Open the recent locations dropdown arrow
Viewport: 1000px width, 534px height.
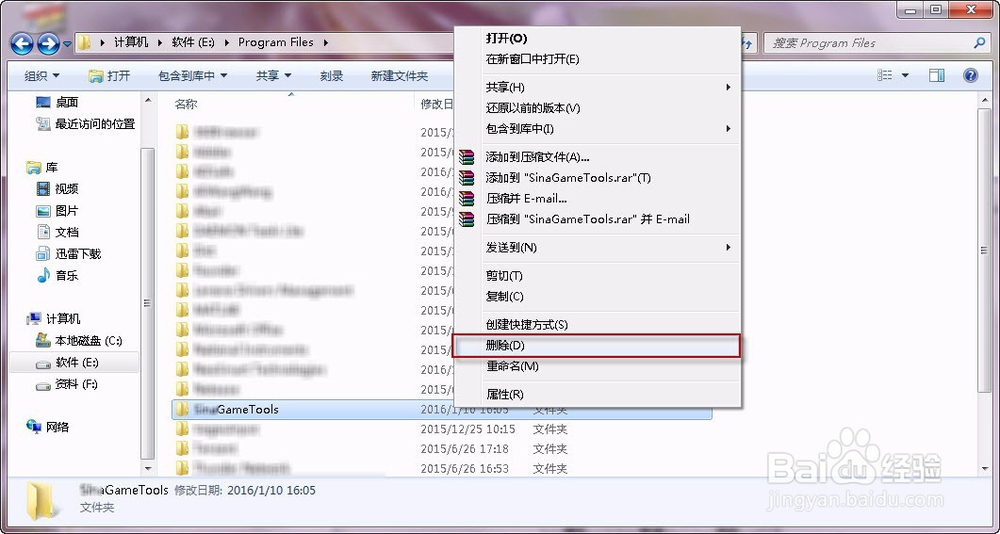[x=68, y=44]
